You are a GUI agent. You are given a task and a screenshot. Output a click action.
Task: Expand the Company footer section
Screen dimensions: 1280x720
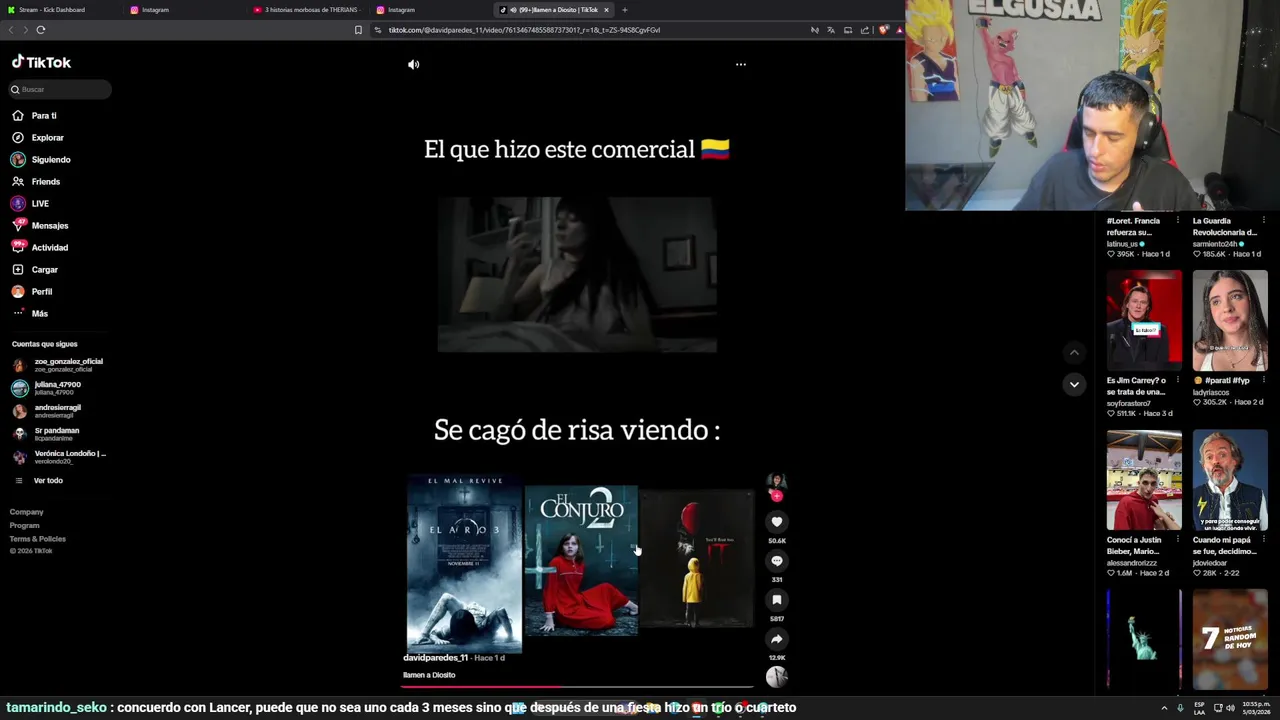[27, 512]
